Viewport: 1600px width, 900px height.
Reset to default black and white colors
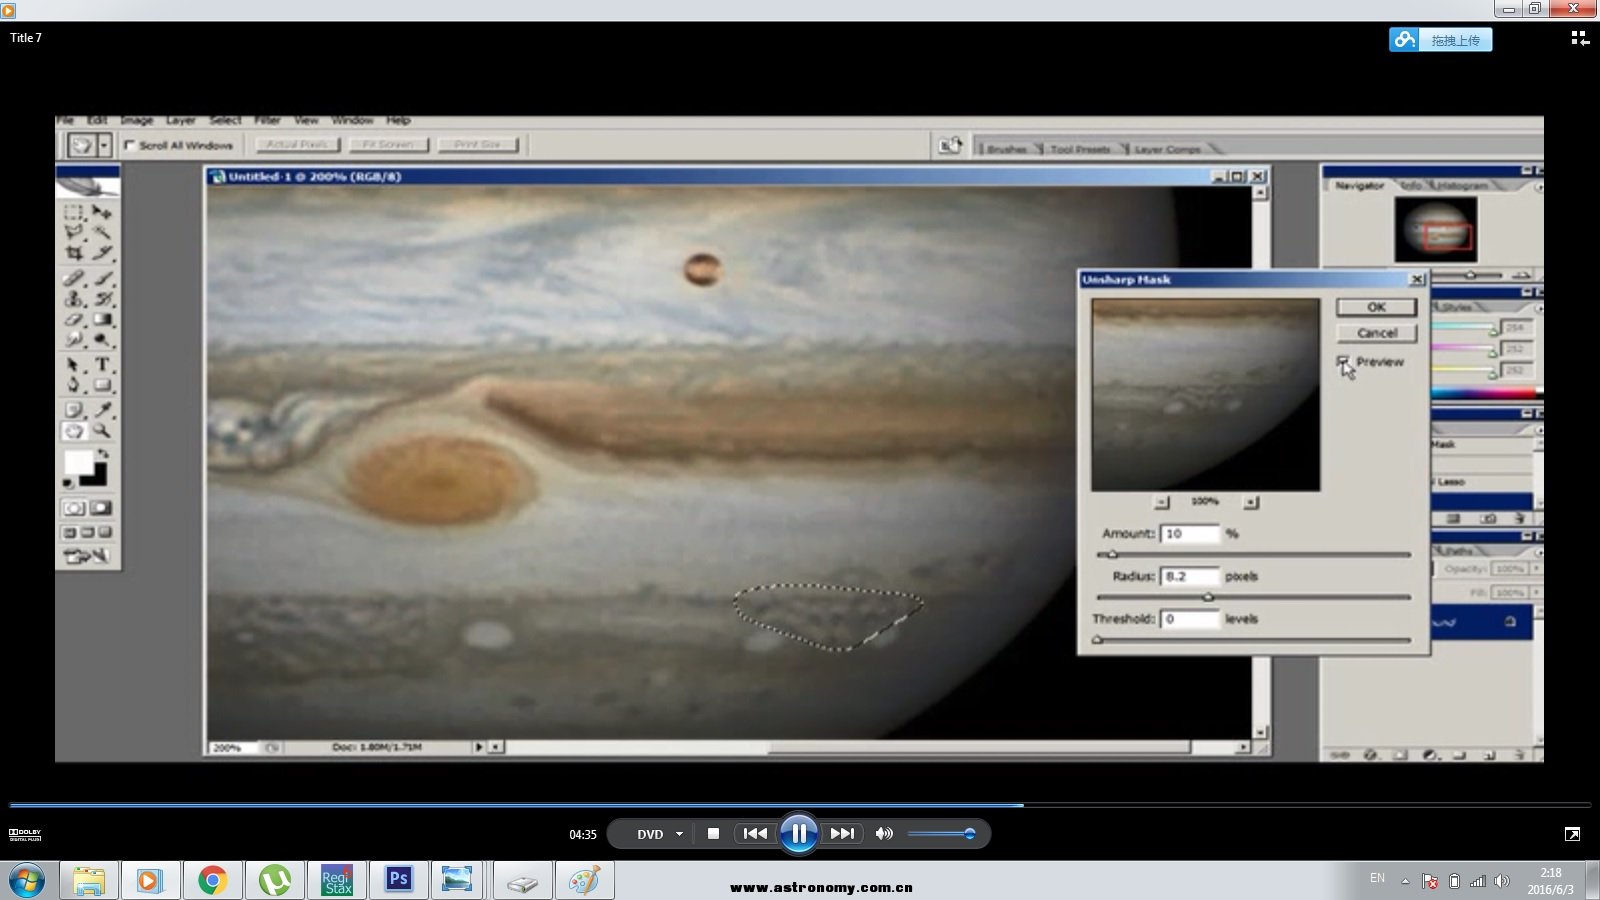click(x=68, y=484)
